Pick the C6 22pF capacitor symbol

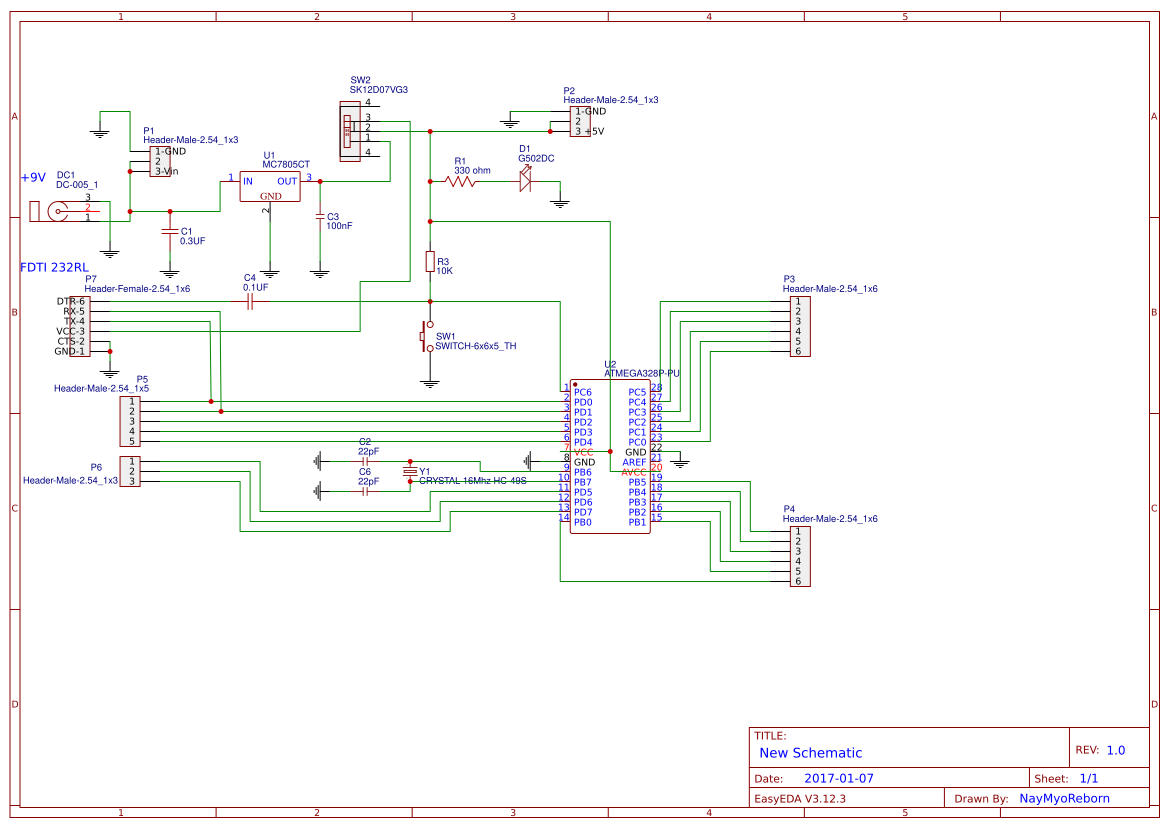click(x=365, y=491)
